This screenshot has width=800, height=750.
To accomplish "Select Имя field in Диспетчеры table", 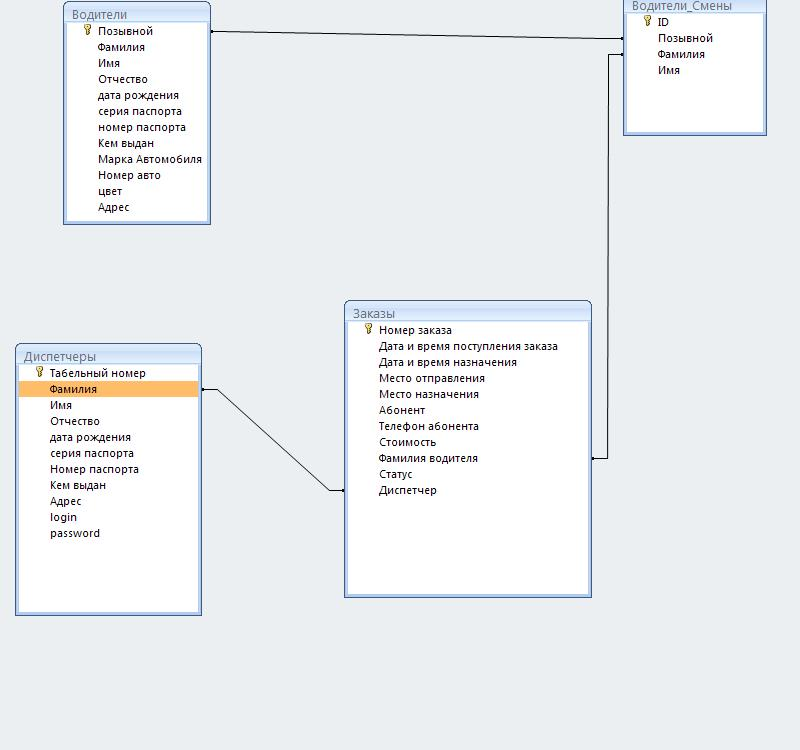I will pyautogui.click(x=61, y=405).
